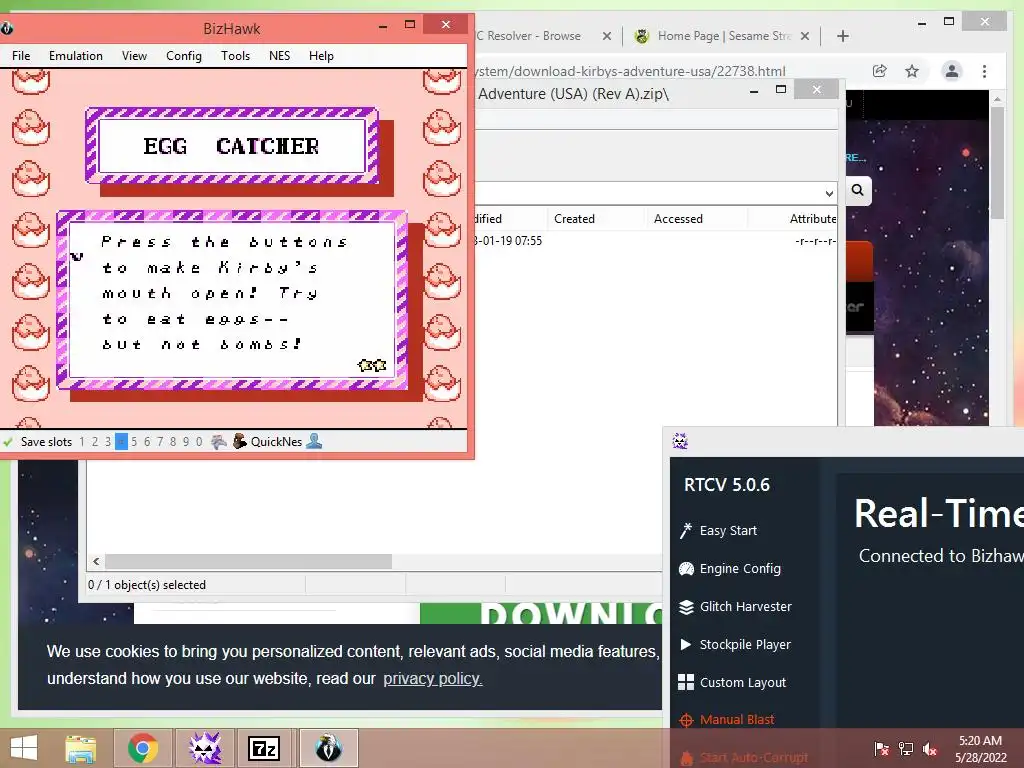The width and height of the screenshot is (1024, 768).
Task: Click the BizHawk title bar app icon
Action: (6, 28)
